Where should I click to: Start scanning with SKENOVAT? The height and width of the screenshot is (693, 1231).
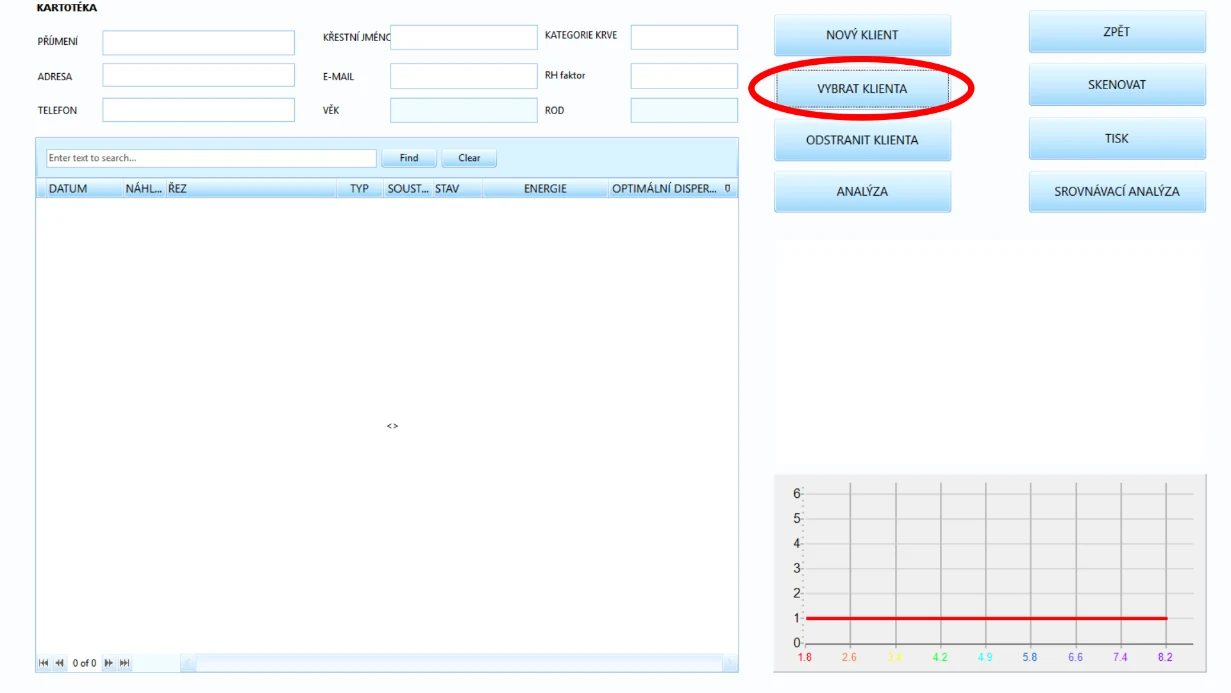tap(1117, 85)
